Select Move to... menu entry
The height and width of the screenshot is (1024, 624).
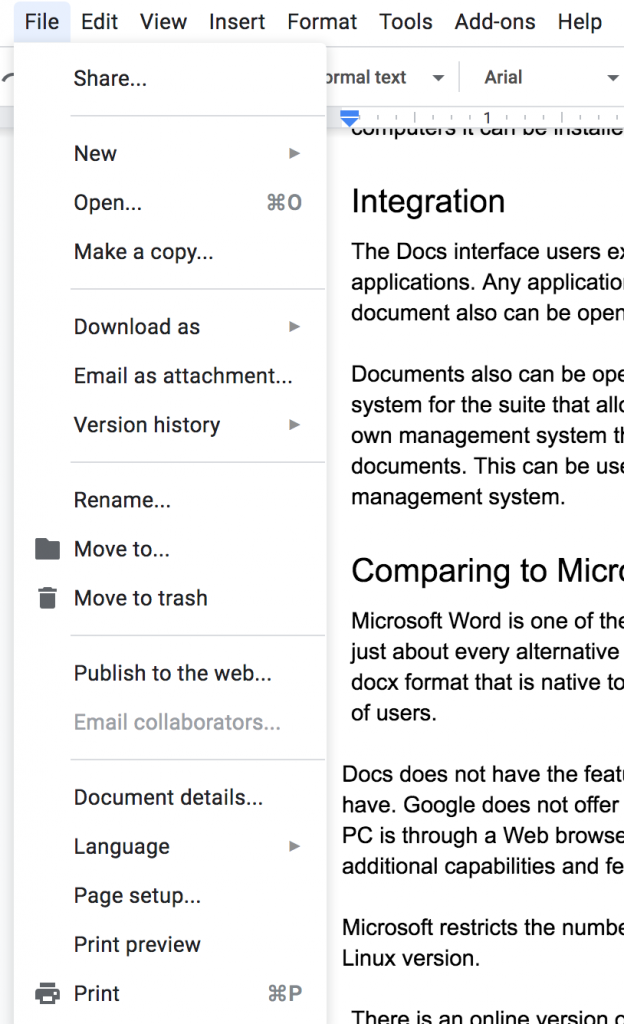(170, 549)
